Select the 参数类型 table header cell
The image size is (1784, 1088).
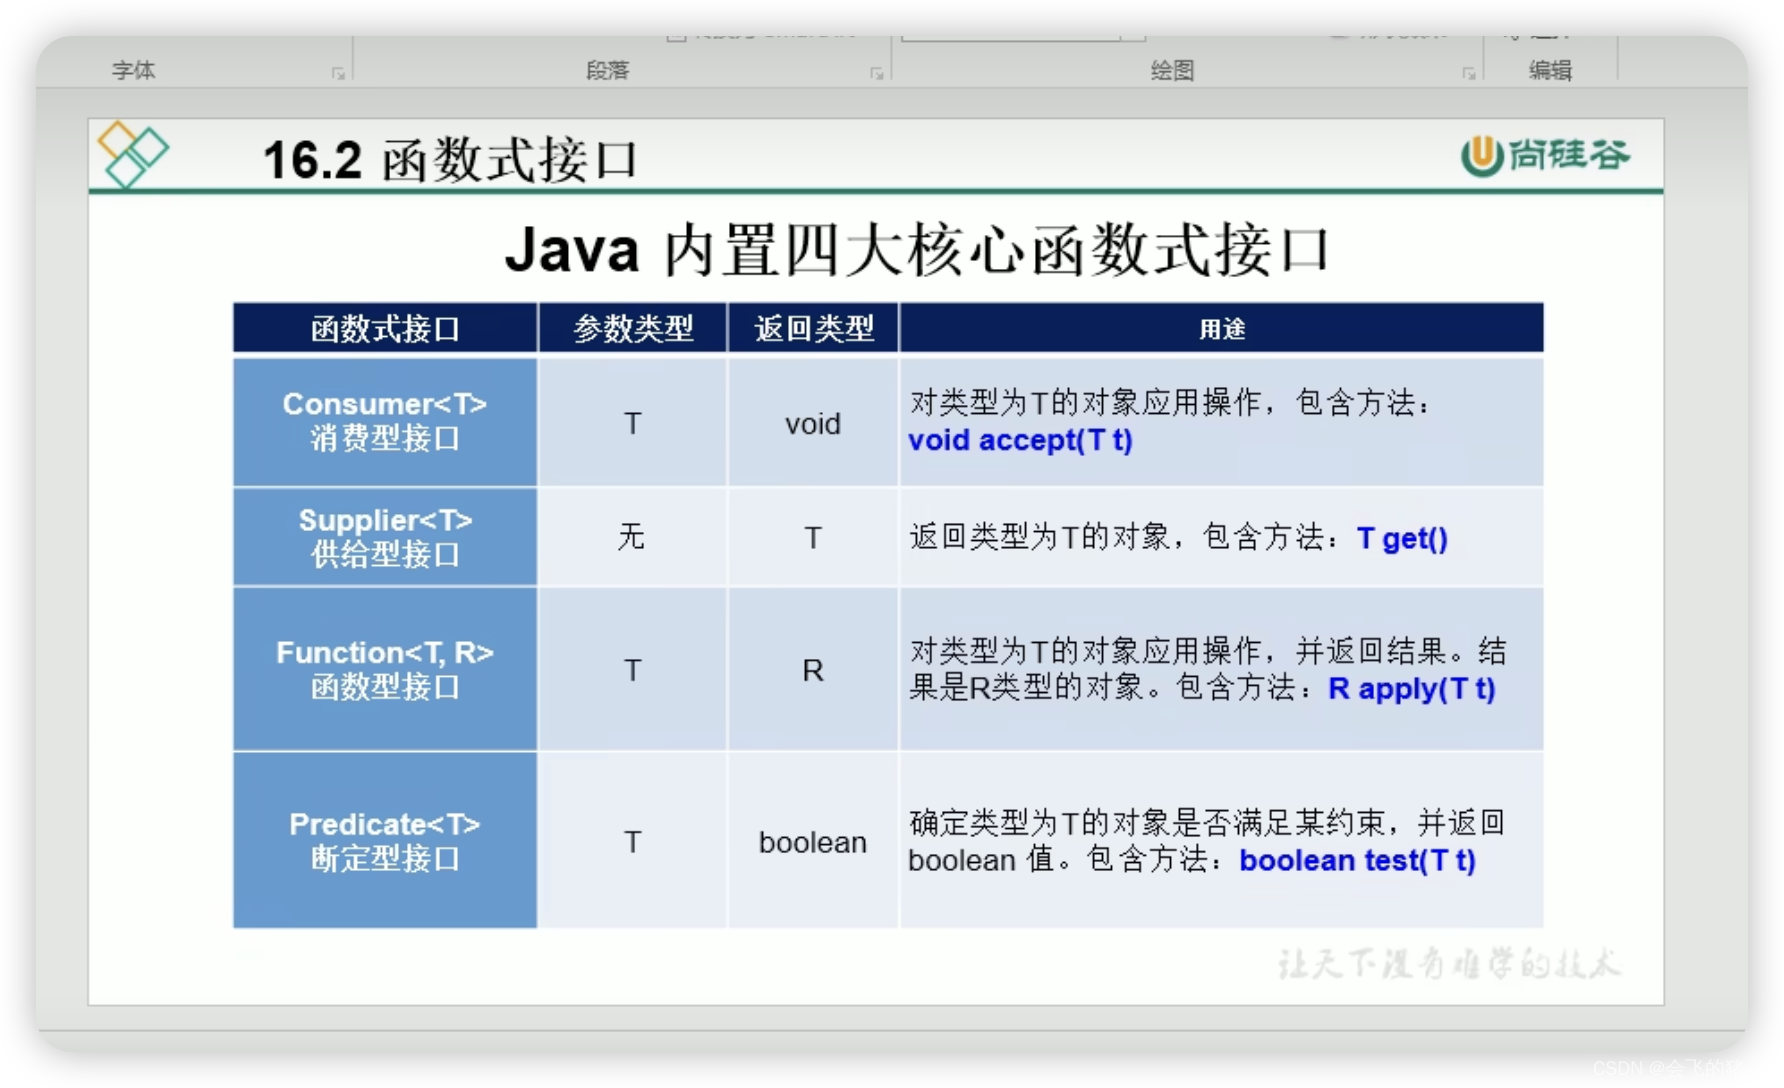[x=633, y=328]
